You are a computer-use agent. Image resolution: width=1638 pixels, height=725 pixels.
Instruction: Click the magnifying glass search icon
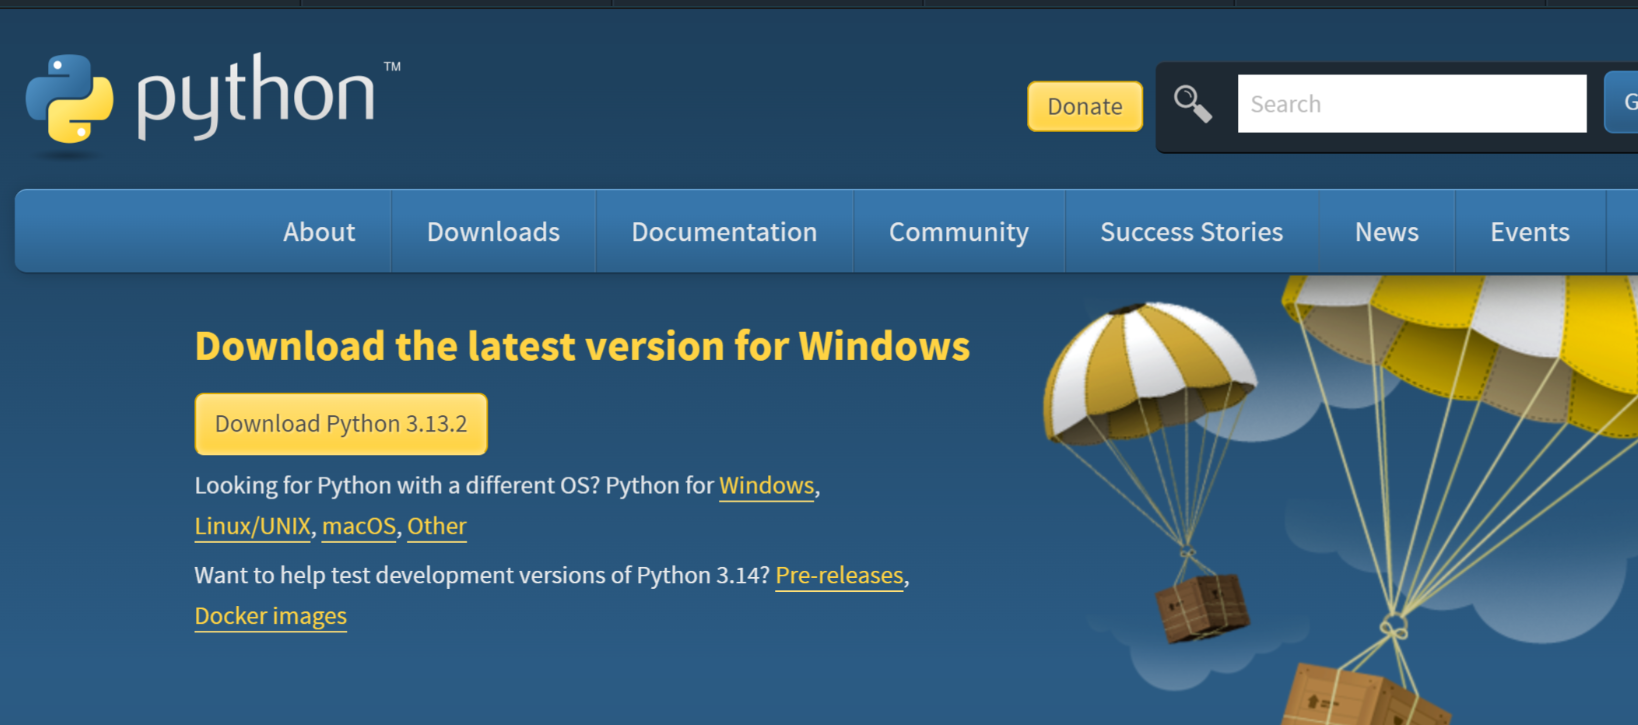1192,104
